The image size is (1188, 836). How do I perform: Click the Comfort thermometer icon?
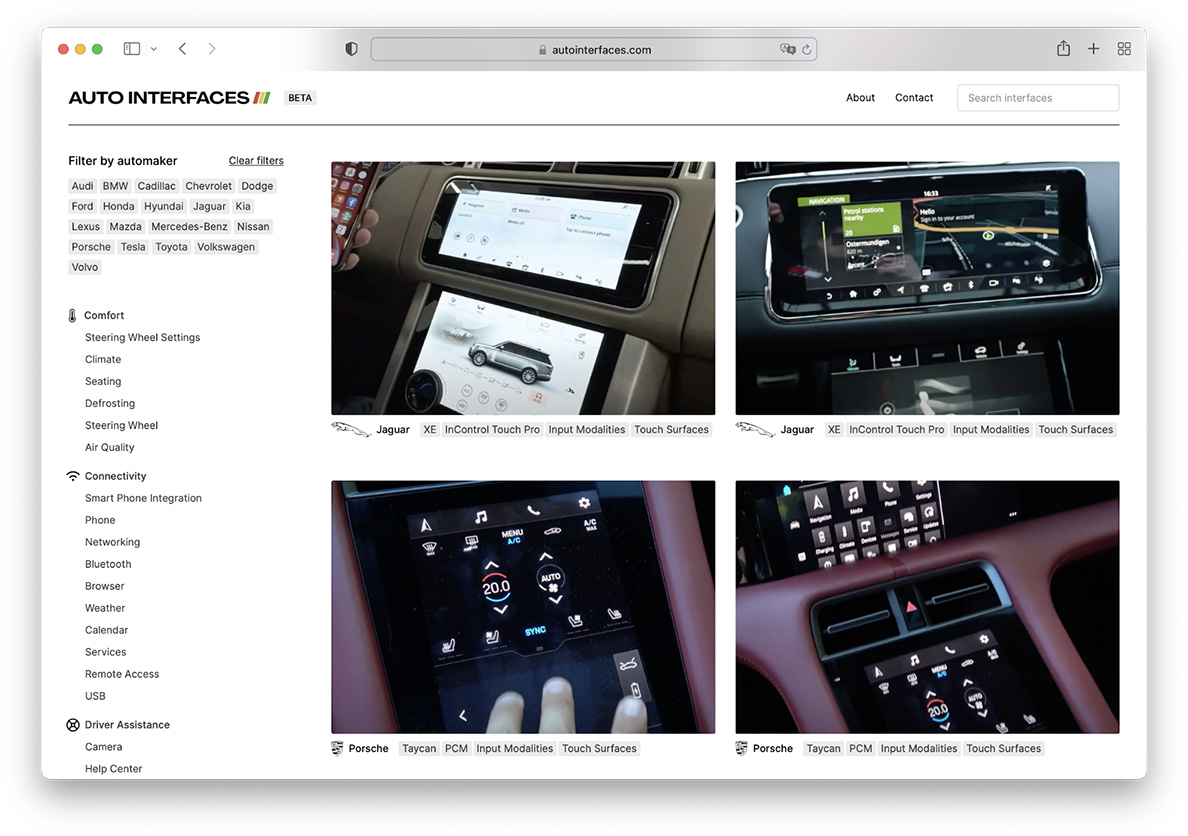(73, 315)
